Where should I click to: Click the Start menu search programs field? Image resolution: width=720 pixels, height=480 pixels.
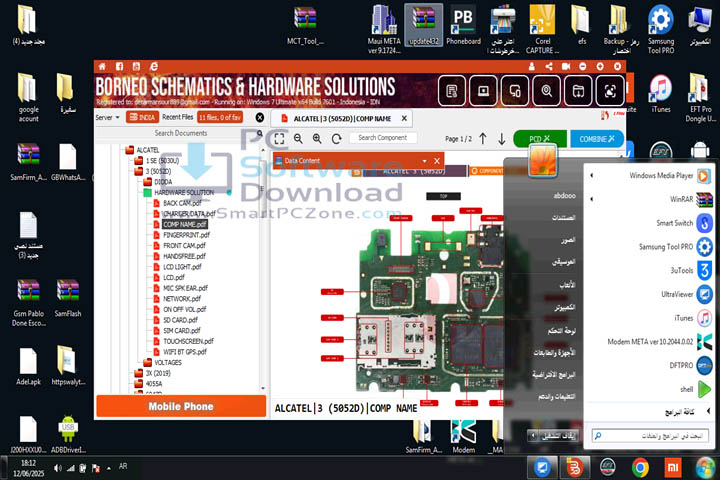[650, 435]
